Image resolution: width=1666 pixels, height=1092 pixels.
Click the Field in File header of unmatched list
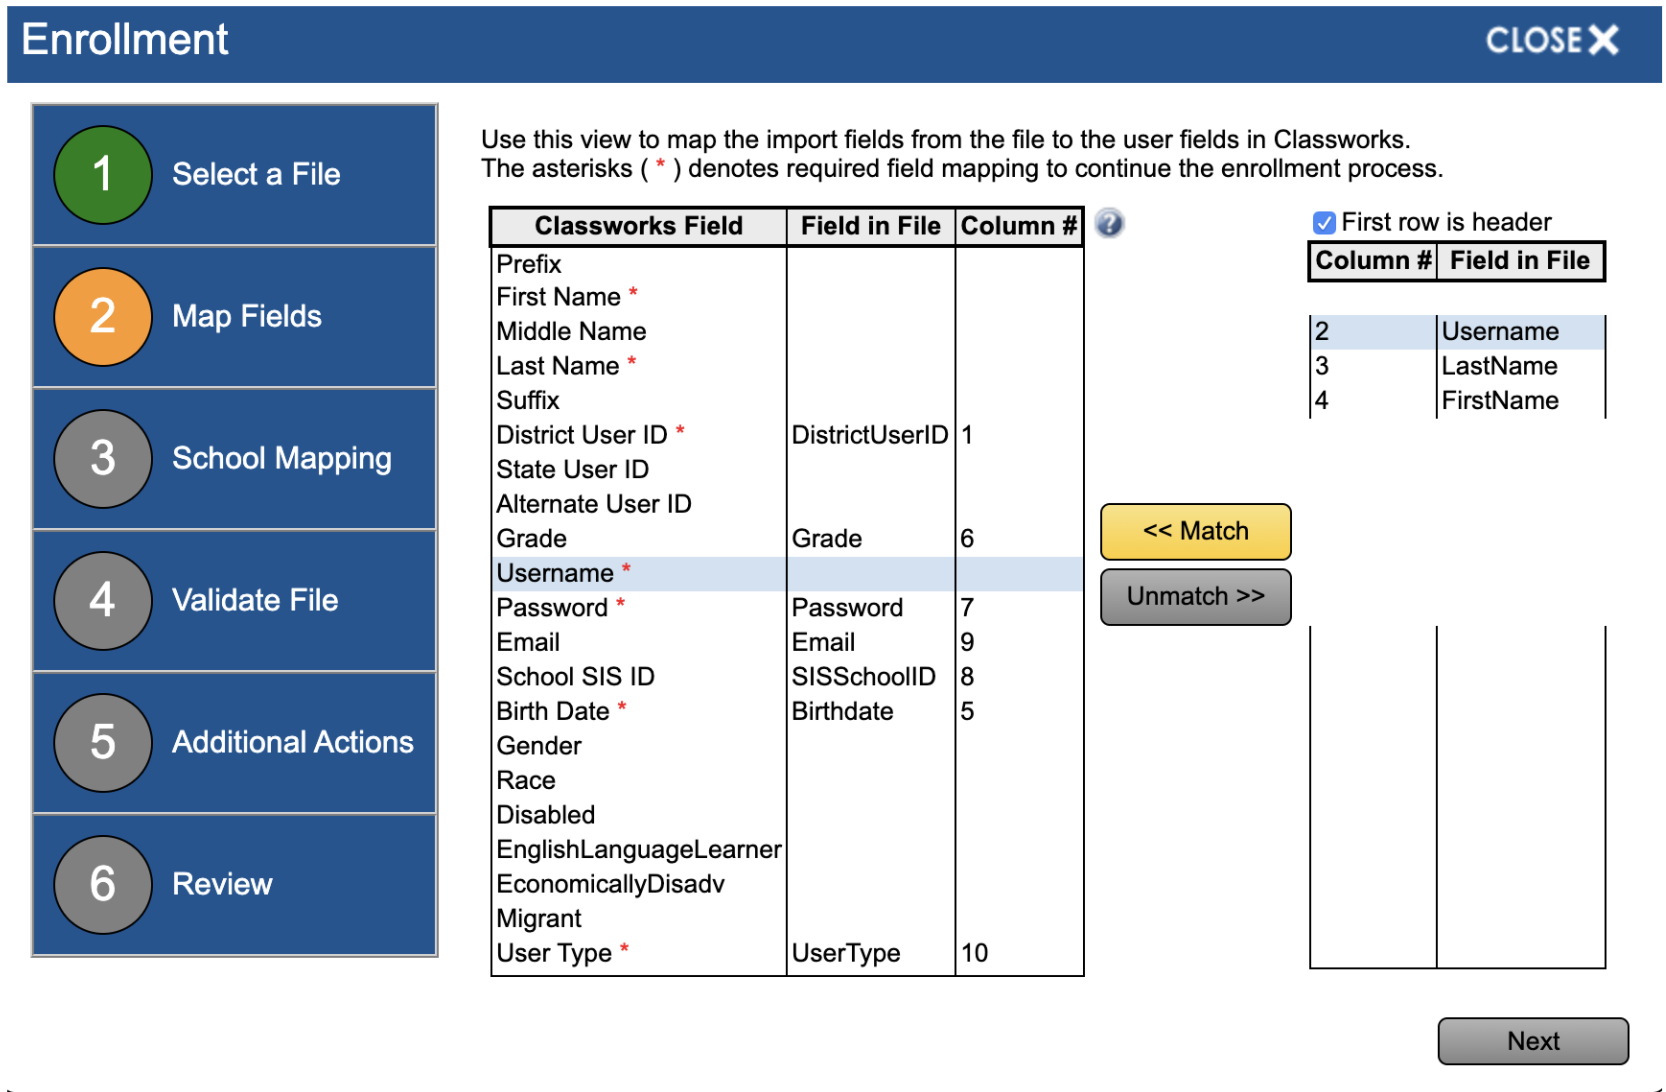1520,261
